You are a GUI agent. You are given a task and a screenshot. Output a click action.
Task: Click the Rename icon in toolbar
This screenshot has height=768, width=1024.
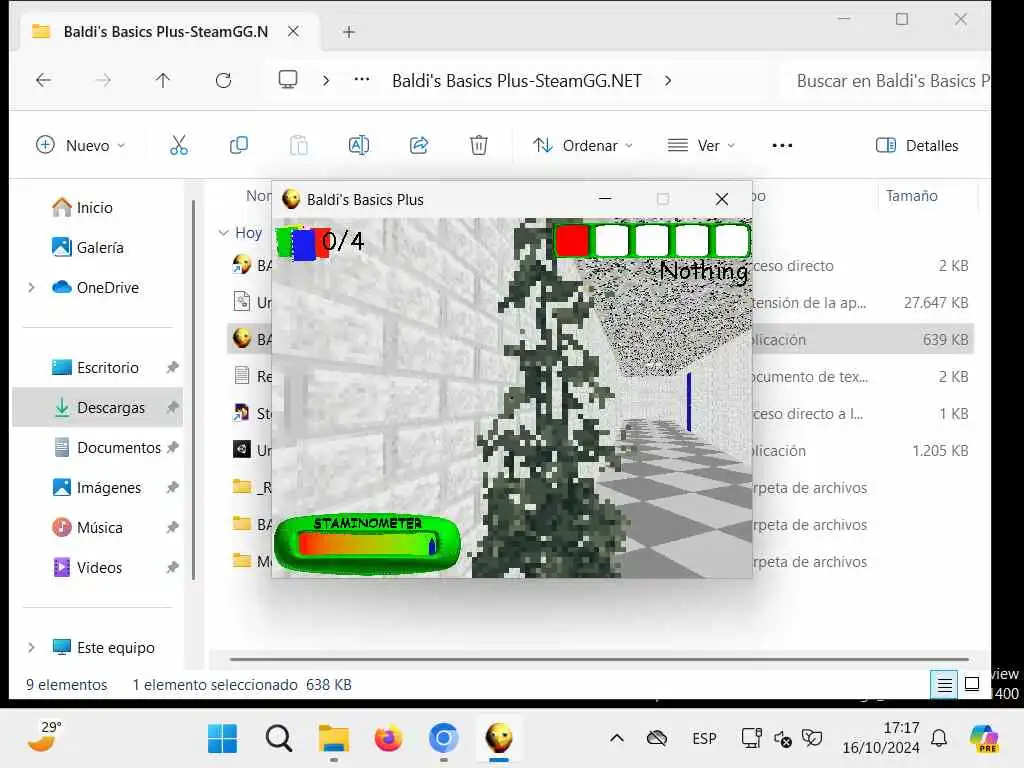pos(359,145)
